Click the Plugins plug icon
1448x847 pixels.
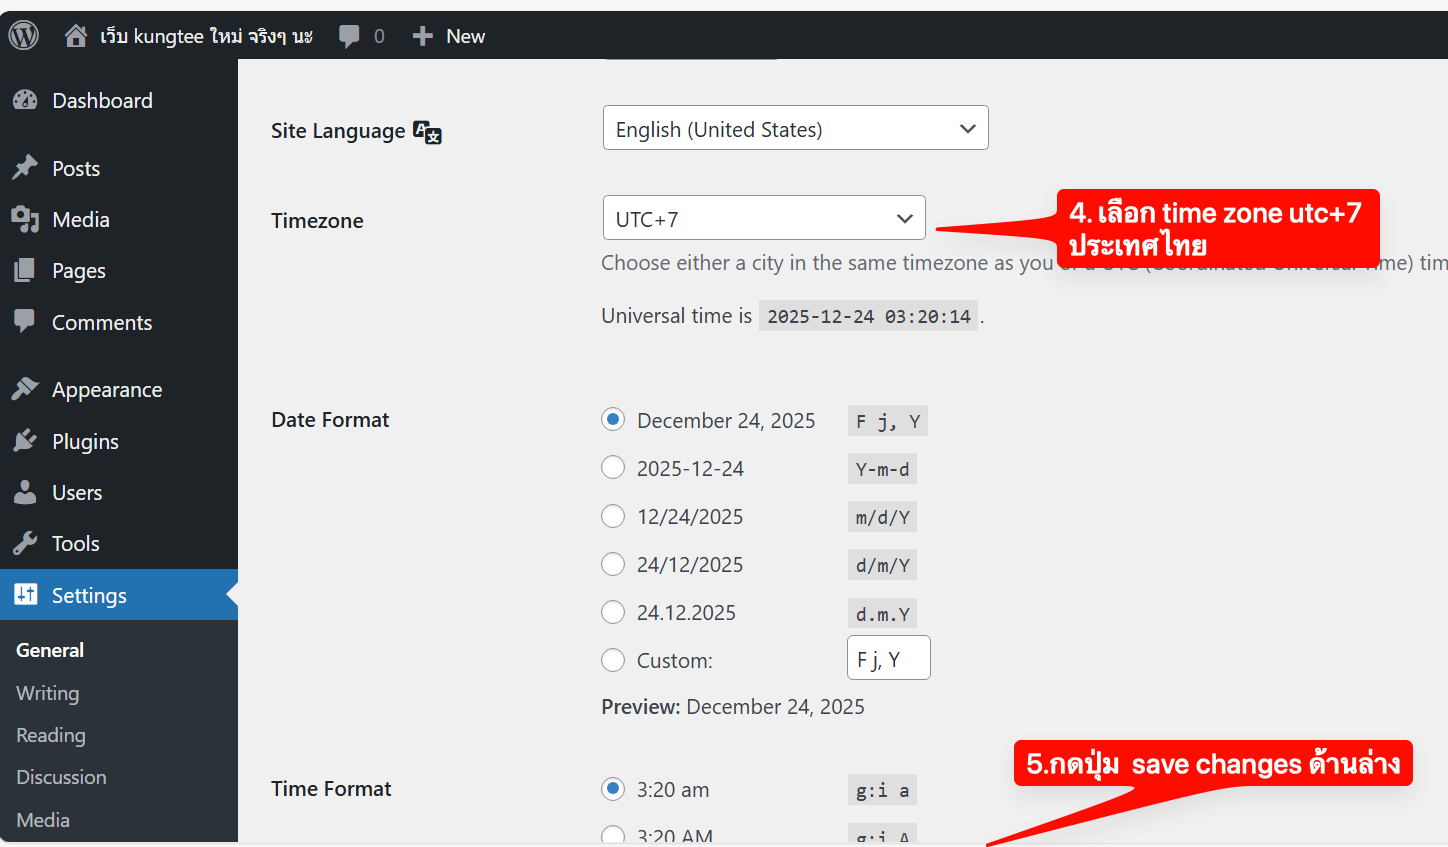tap(25, 441)
